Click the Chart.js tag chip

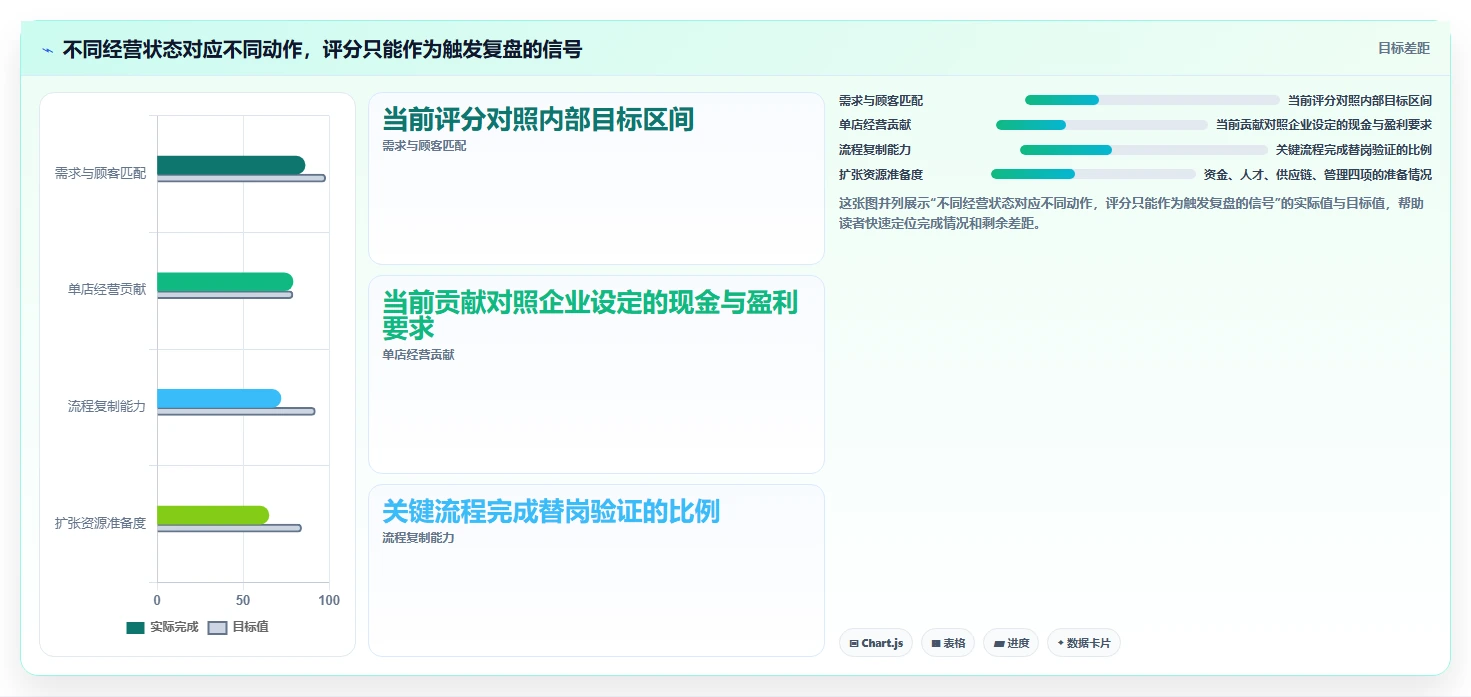(x=876, y=643)
